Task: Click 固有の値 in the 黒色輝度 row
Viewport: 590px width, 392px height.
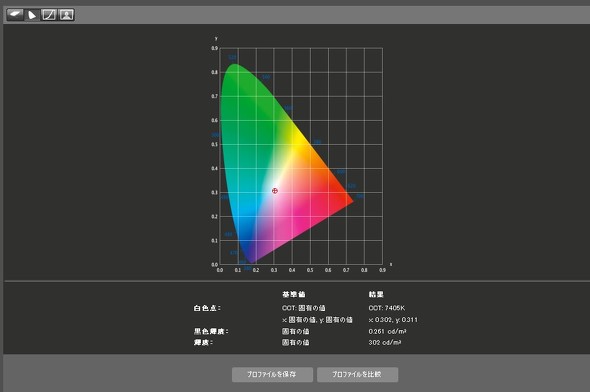Action: pyautogui.click(x=295, y=331)
